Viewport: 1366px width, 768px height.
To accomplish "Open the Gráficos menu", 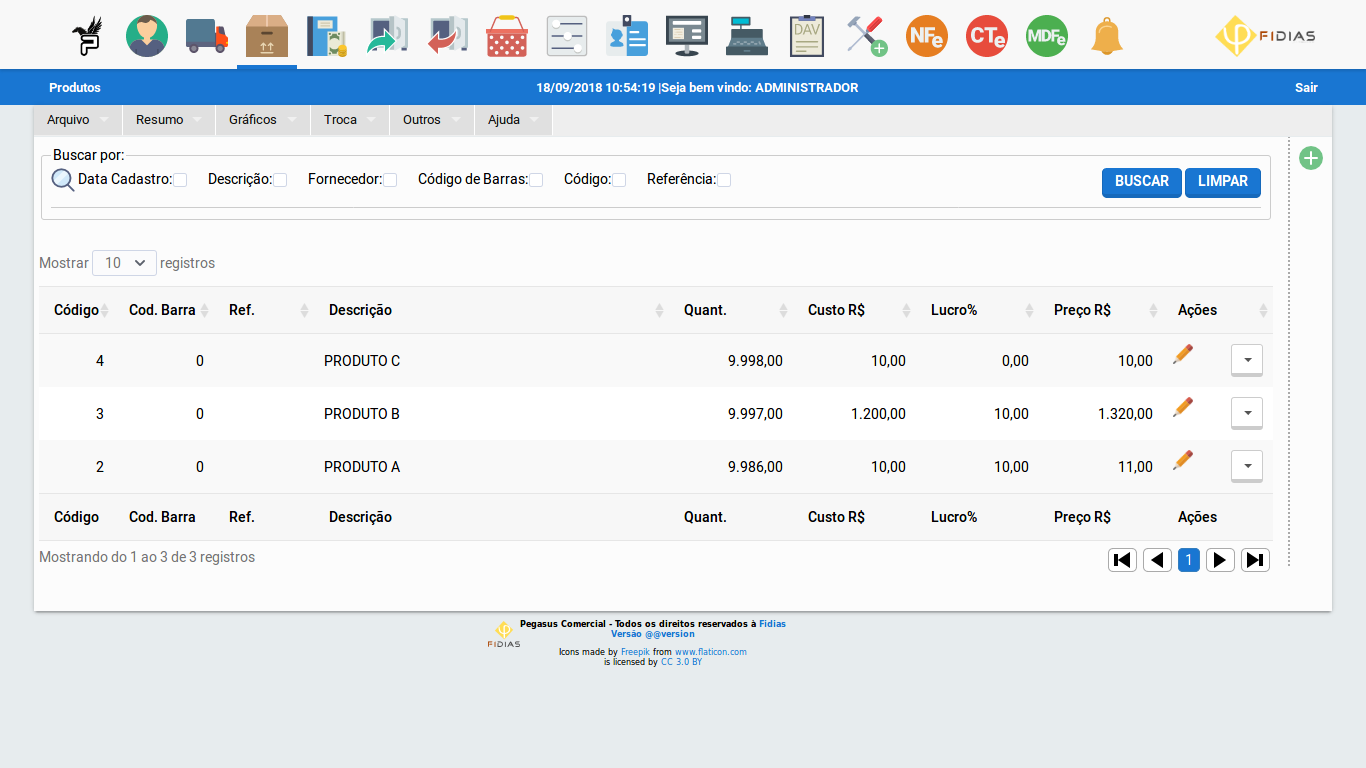I will click(x=253, y=120).
